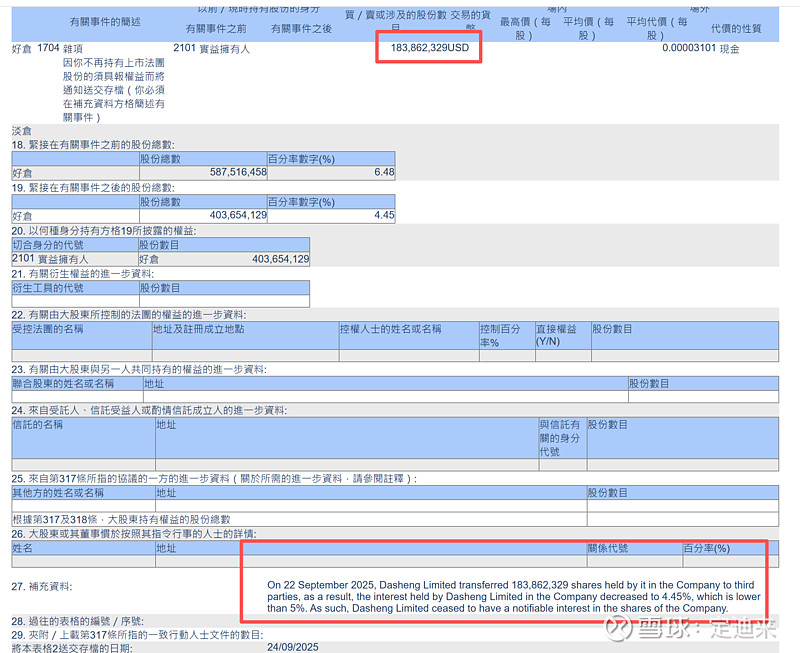The image size is (800, 653).
Task: Click the 有關事件之前 column header
Action: [216, 29]
